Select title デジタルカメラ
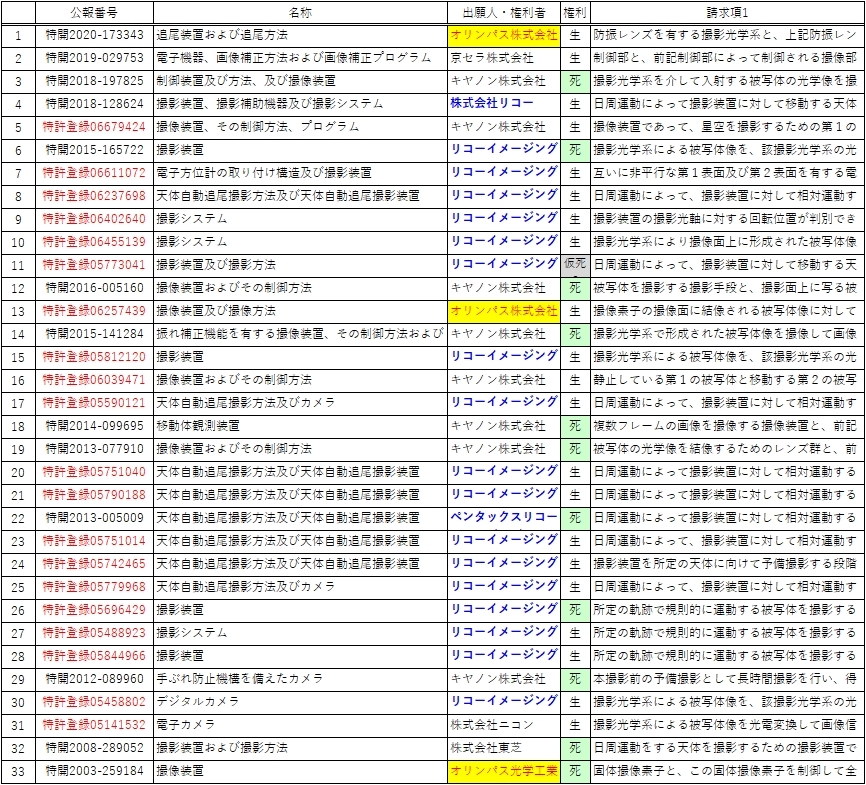The height and width of the screenshot is (785, 866). [198, 702]
